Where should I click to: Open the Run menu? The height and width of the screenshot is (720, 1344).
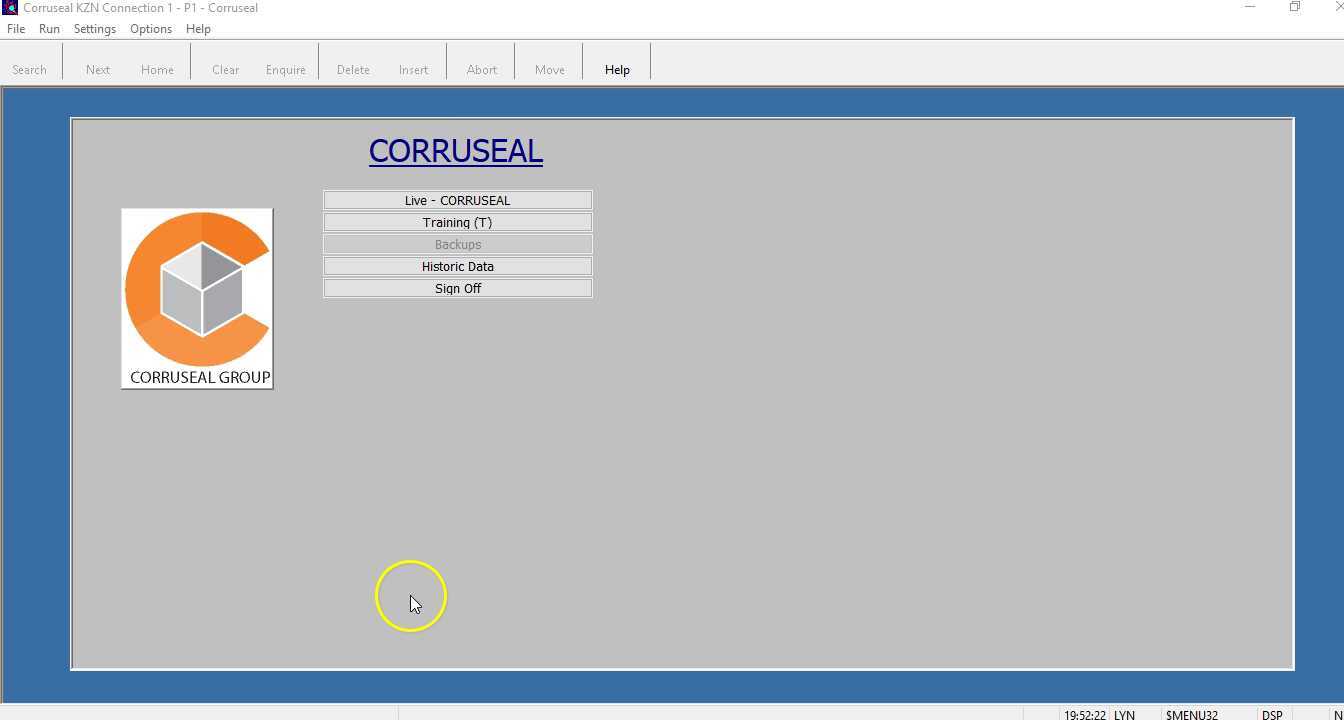pyautogui.click(x=48, y=28)
